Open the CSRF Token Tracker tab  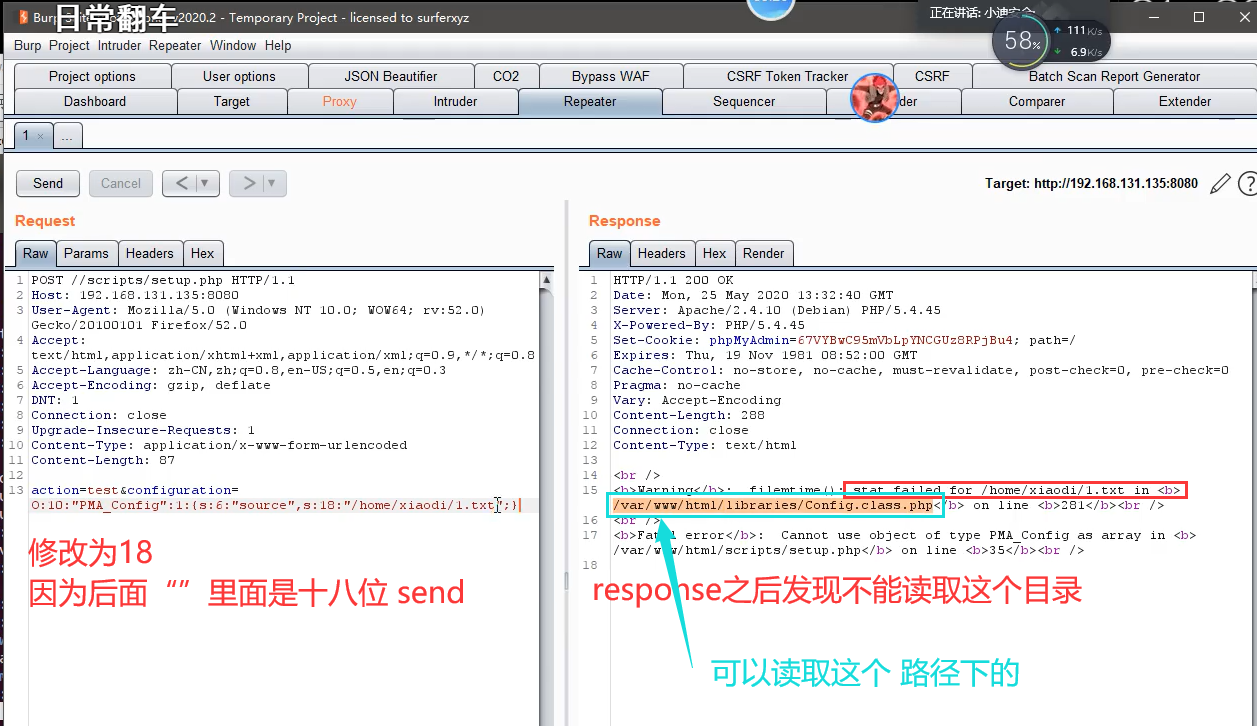pos(787,76)
